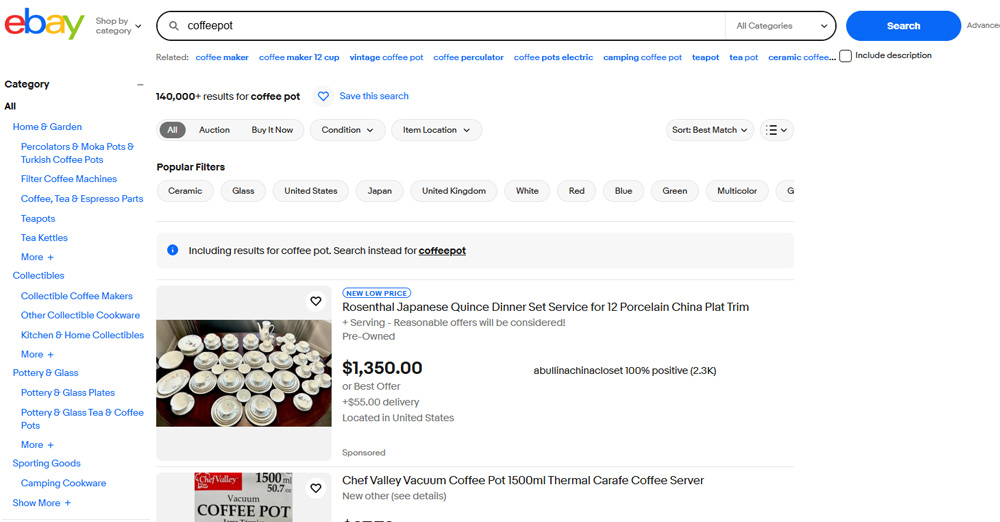
Task: Select the All listings tab
Action: pos(172,130)
